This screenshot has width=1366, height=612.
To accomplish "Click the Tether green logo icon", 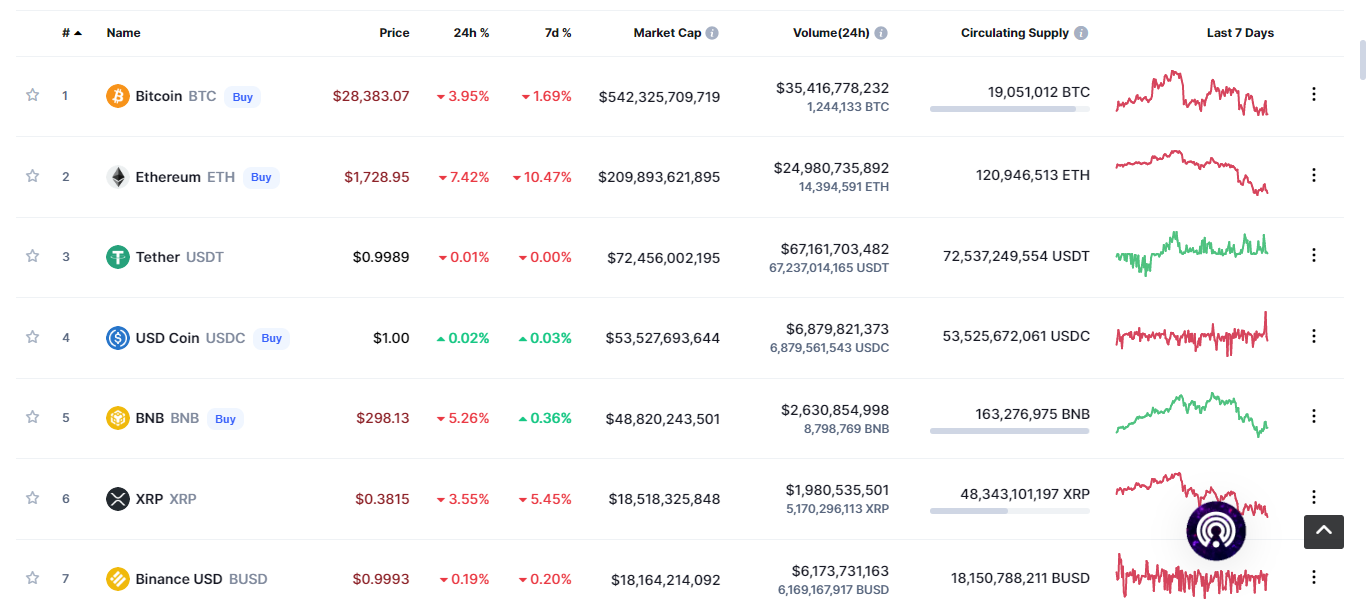I will pyautogui.click(x=118, y=257).
